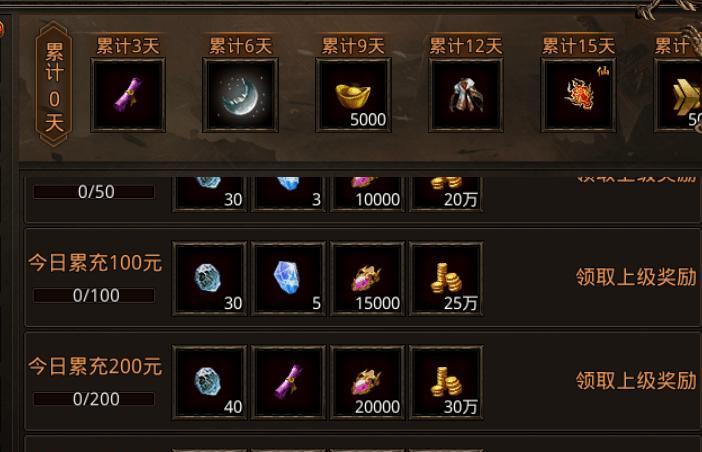This screenshot has width=702, height=452.
Task: Click the gold coin stack marked 25万
Action: [x=446, y=279]
